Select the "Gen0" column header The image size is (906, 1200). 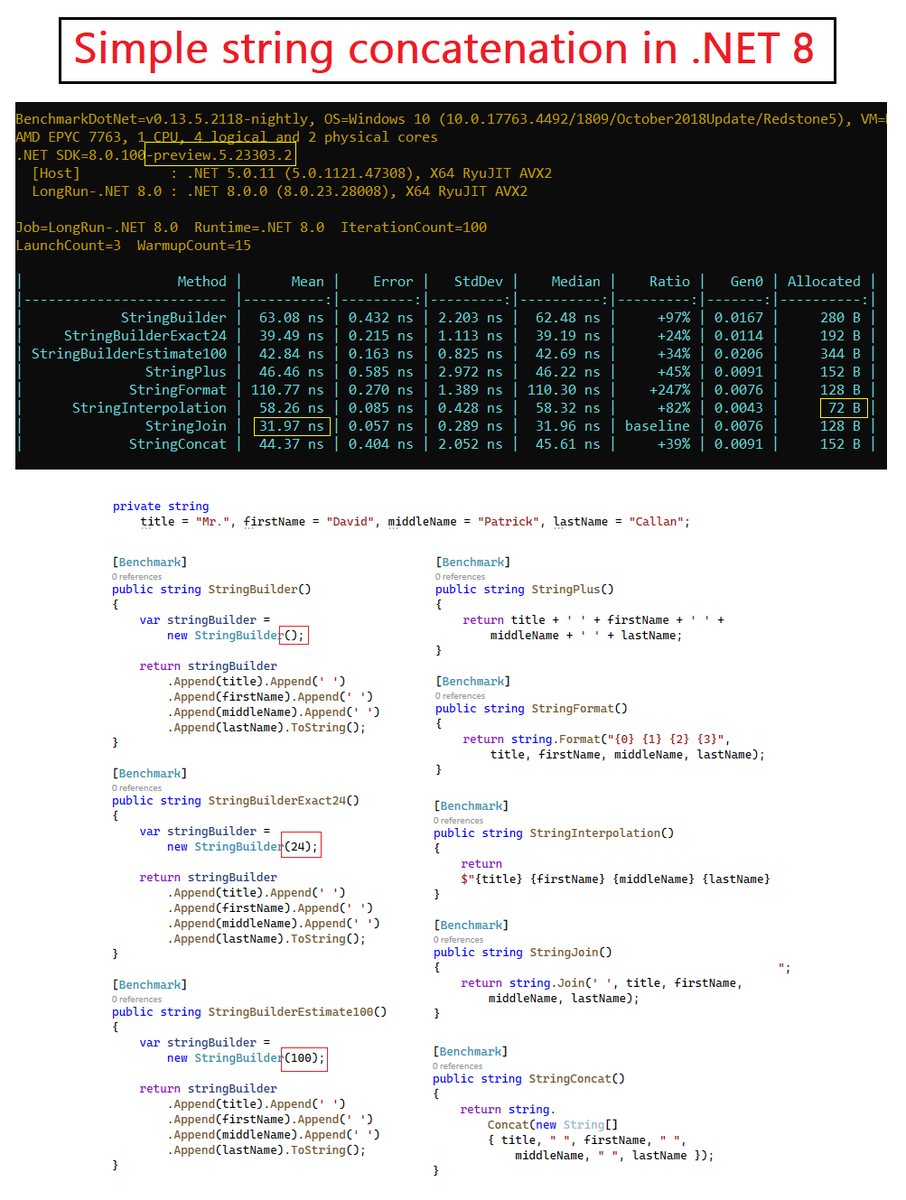[746, 281]
